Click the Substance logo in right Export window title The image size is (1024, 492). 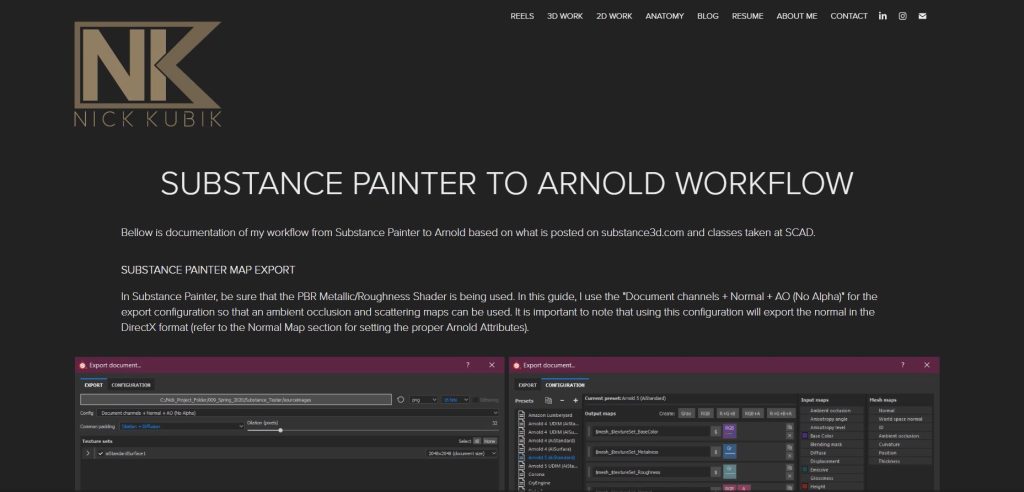pos(516,365)
